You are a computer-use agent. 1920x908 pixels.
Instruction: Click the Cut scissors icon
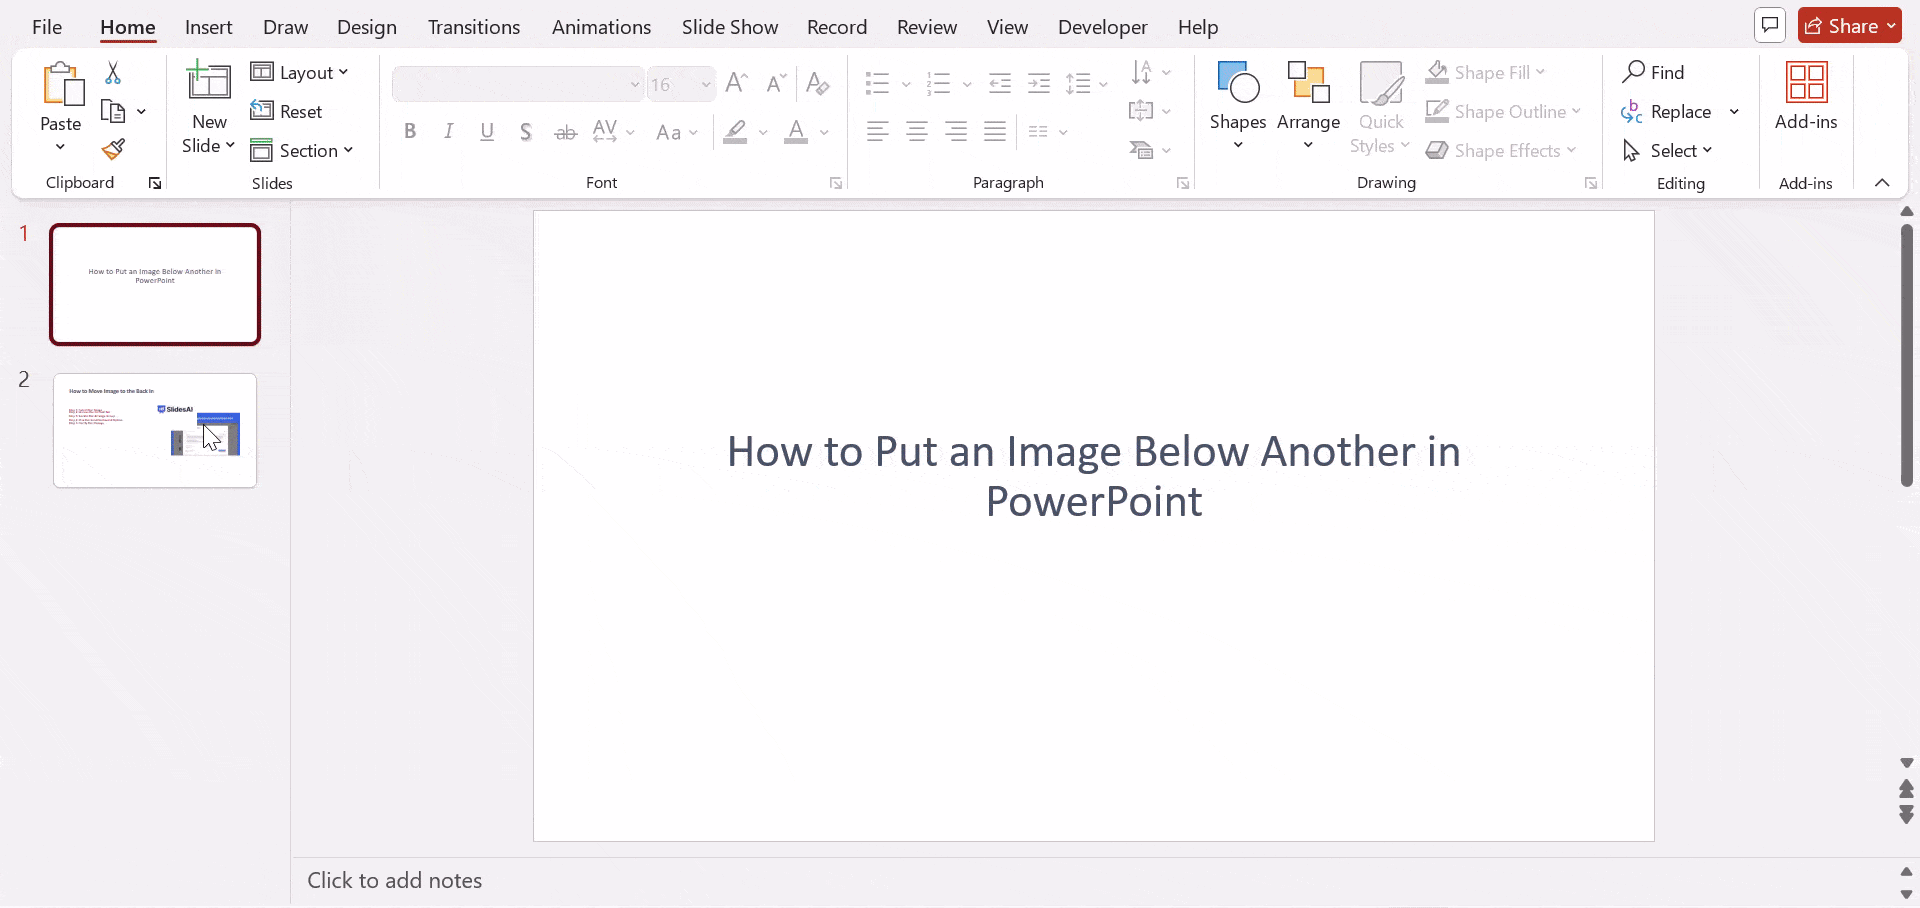(x=113, y=73)
